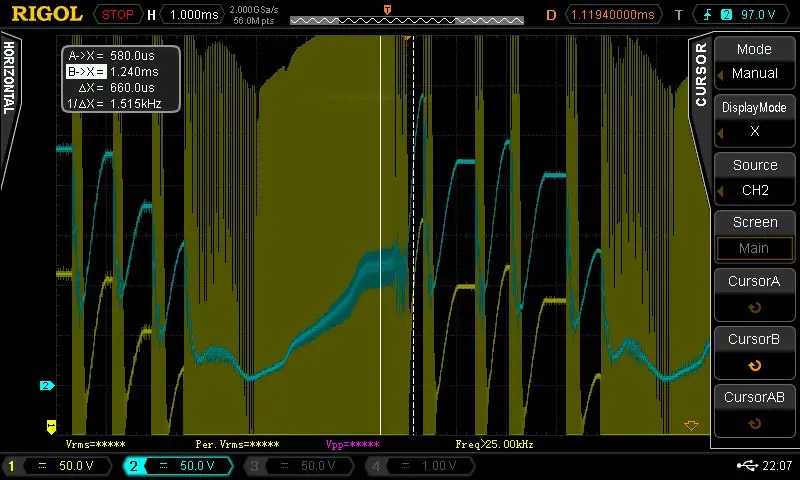The width and height of the screenshot is (800, 480).
Task: Open the Source CH2 menu
Action: click(754, 178)
